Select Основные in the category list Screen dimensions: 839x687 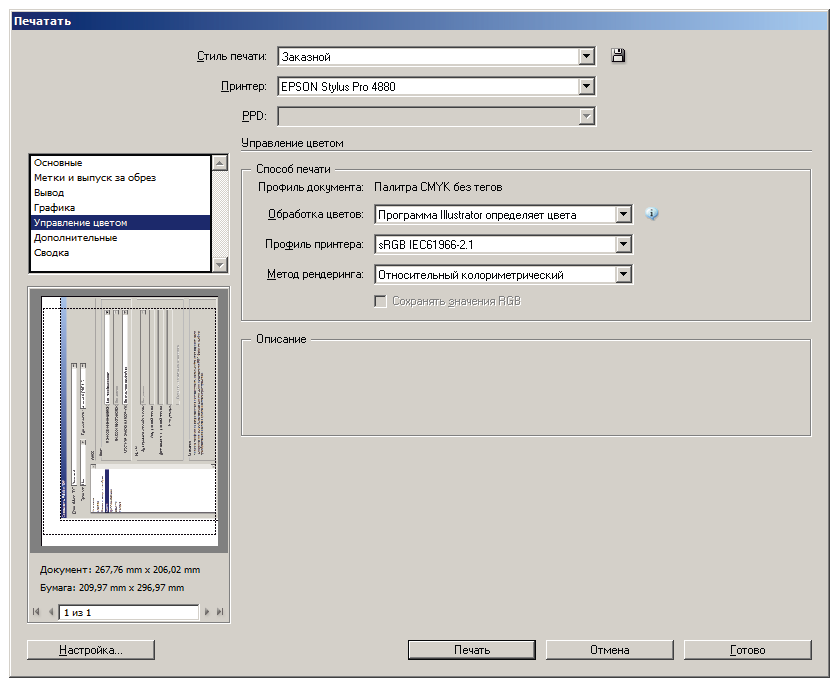(x=58, y=163)
